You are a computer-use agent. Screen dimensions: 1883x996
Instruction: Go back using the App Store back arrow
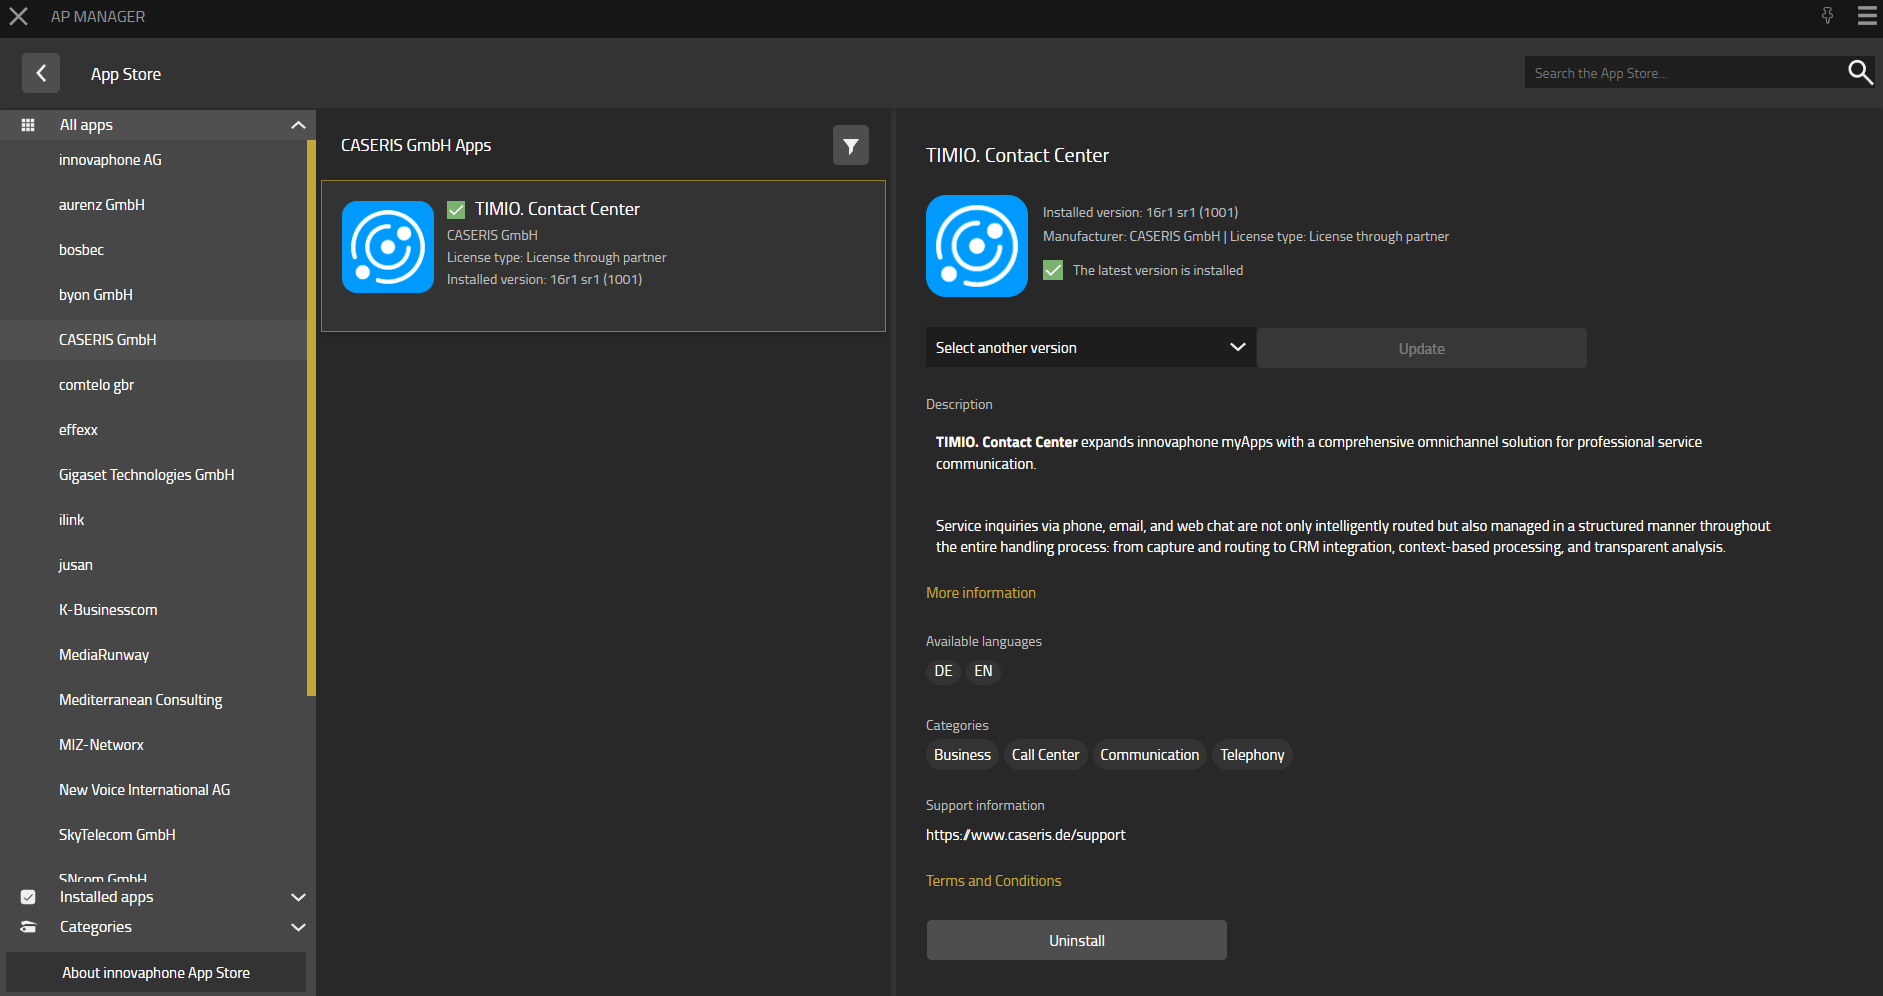41,73
